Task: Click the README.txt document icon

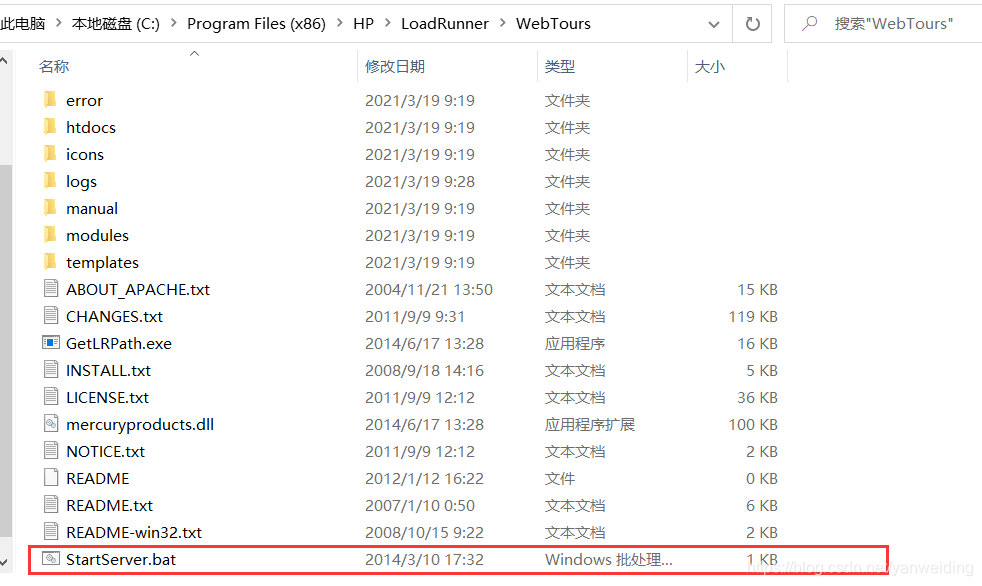Action: click(x=51, y=504)
